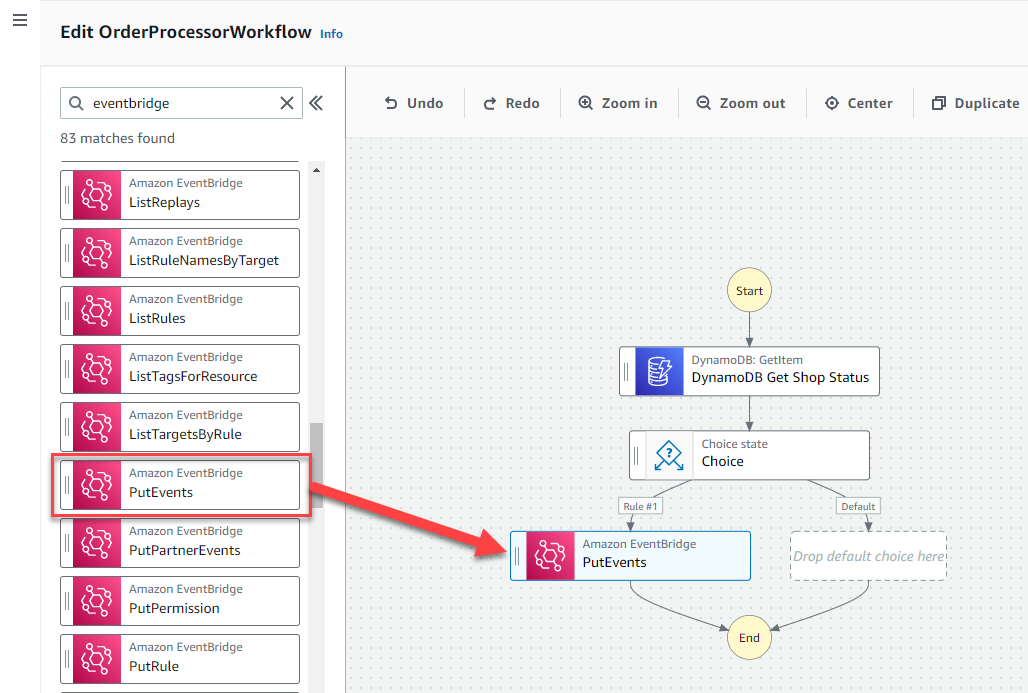Image resolution: width=1028 pixels, height=693 pixels.
Task: Click drag handle of DynamoDB state
Action: tap(626, 371)
